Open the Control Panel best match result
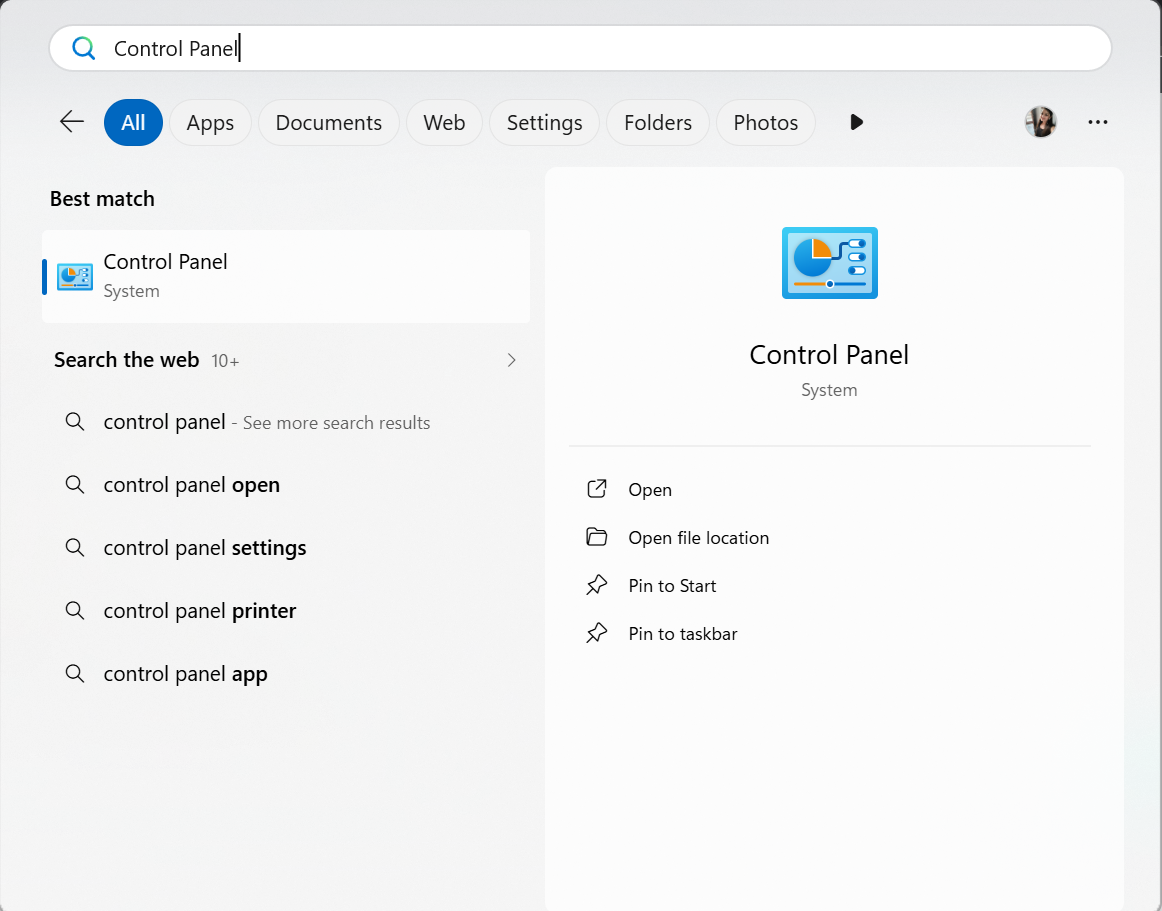The width and height of the screenshot is (1162, 911). [286, 276]
